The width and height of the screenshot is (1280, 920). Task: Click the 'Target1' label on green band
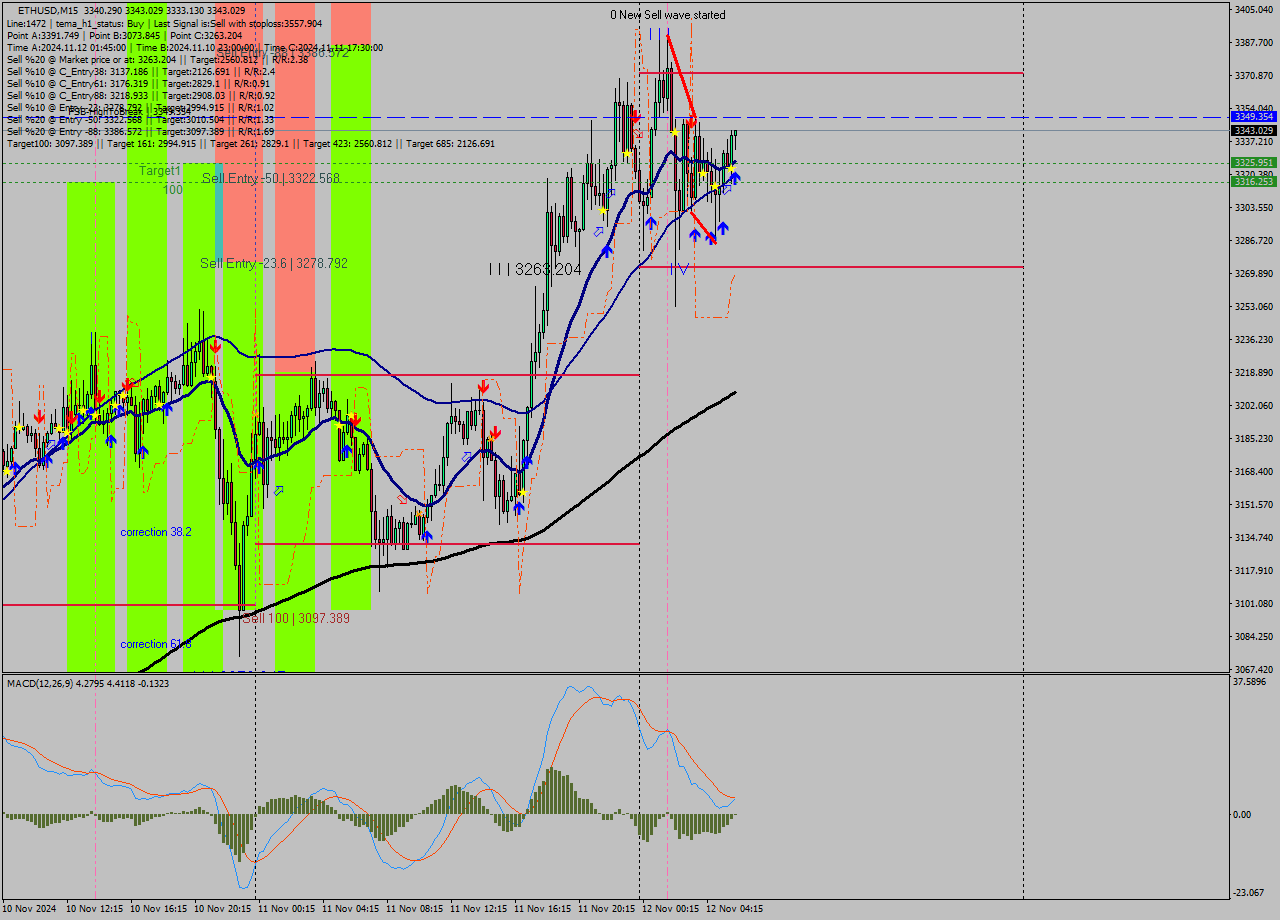click(160, 171)
